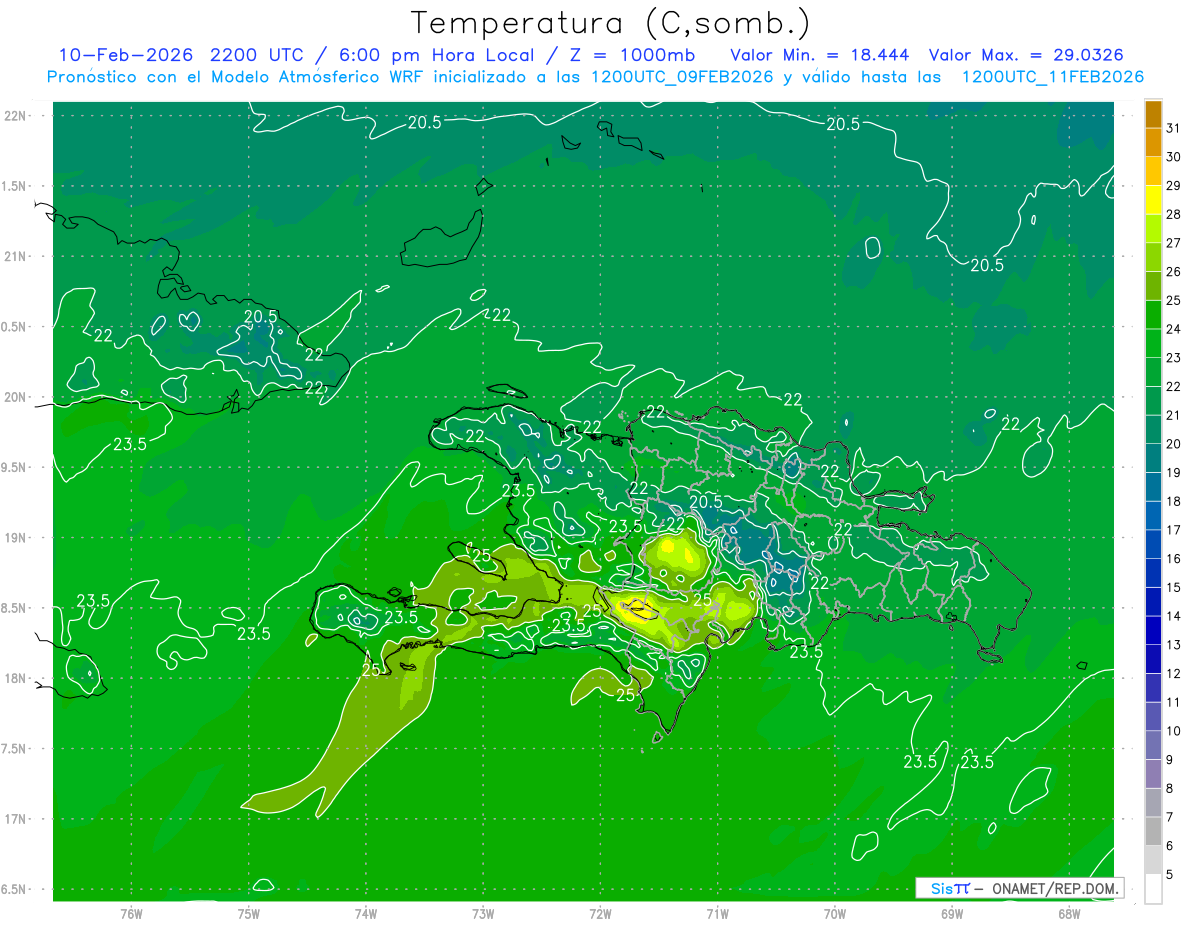Click the '18N' latitude axis label

click(16, 678)
